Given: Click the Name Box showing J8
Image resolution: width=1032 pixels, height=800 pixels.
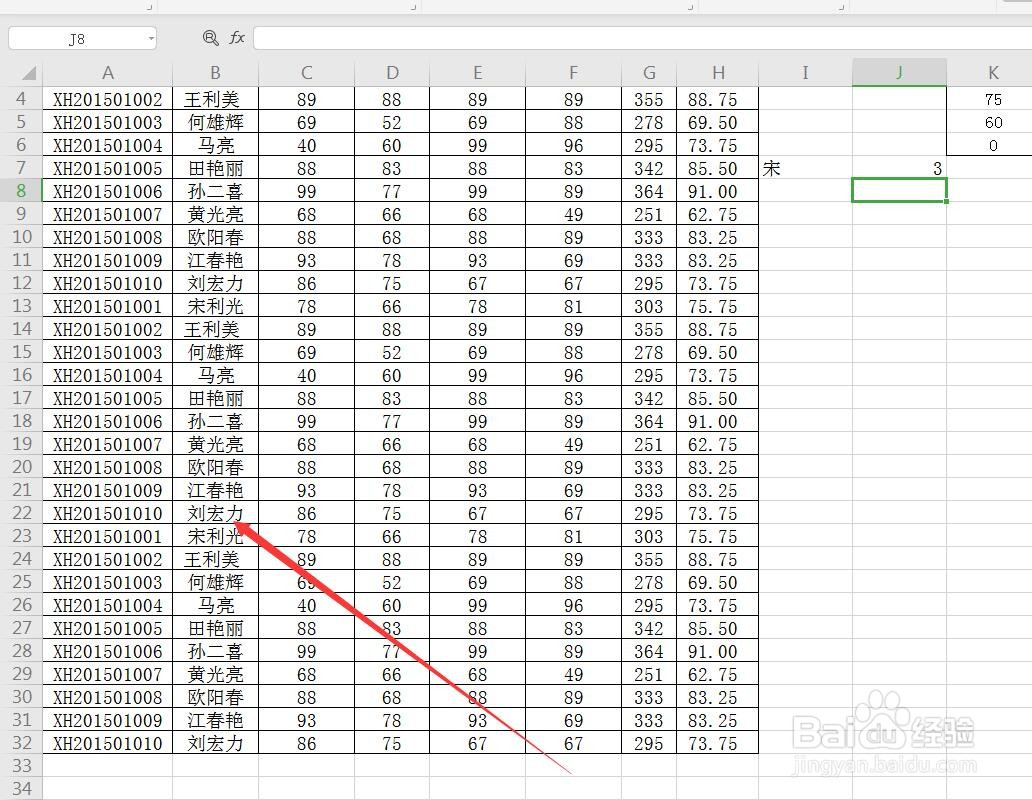Looking at the screenshot, I should pyautogui.click(x=77, y=39).
